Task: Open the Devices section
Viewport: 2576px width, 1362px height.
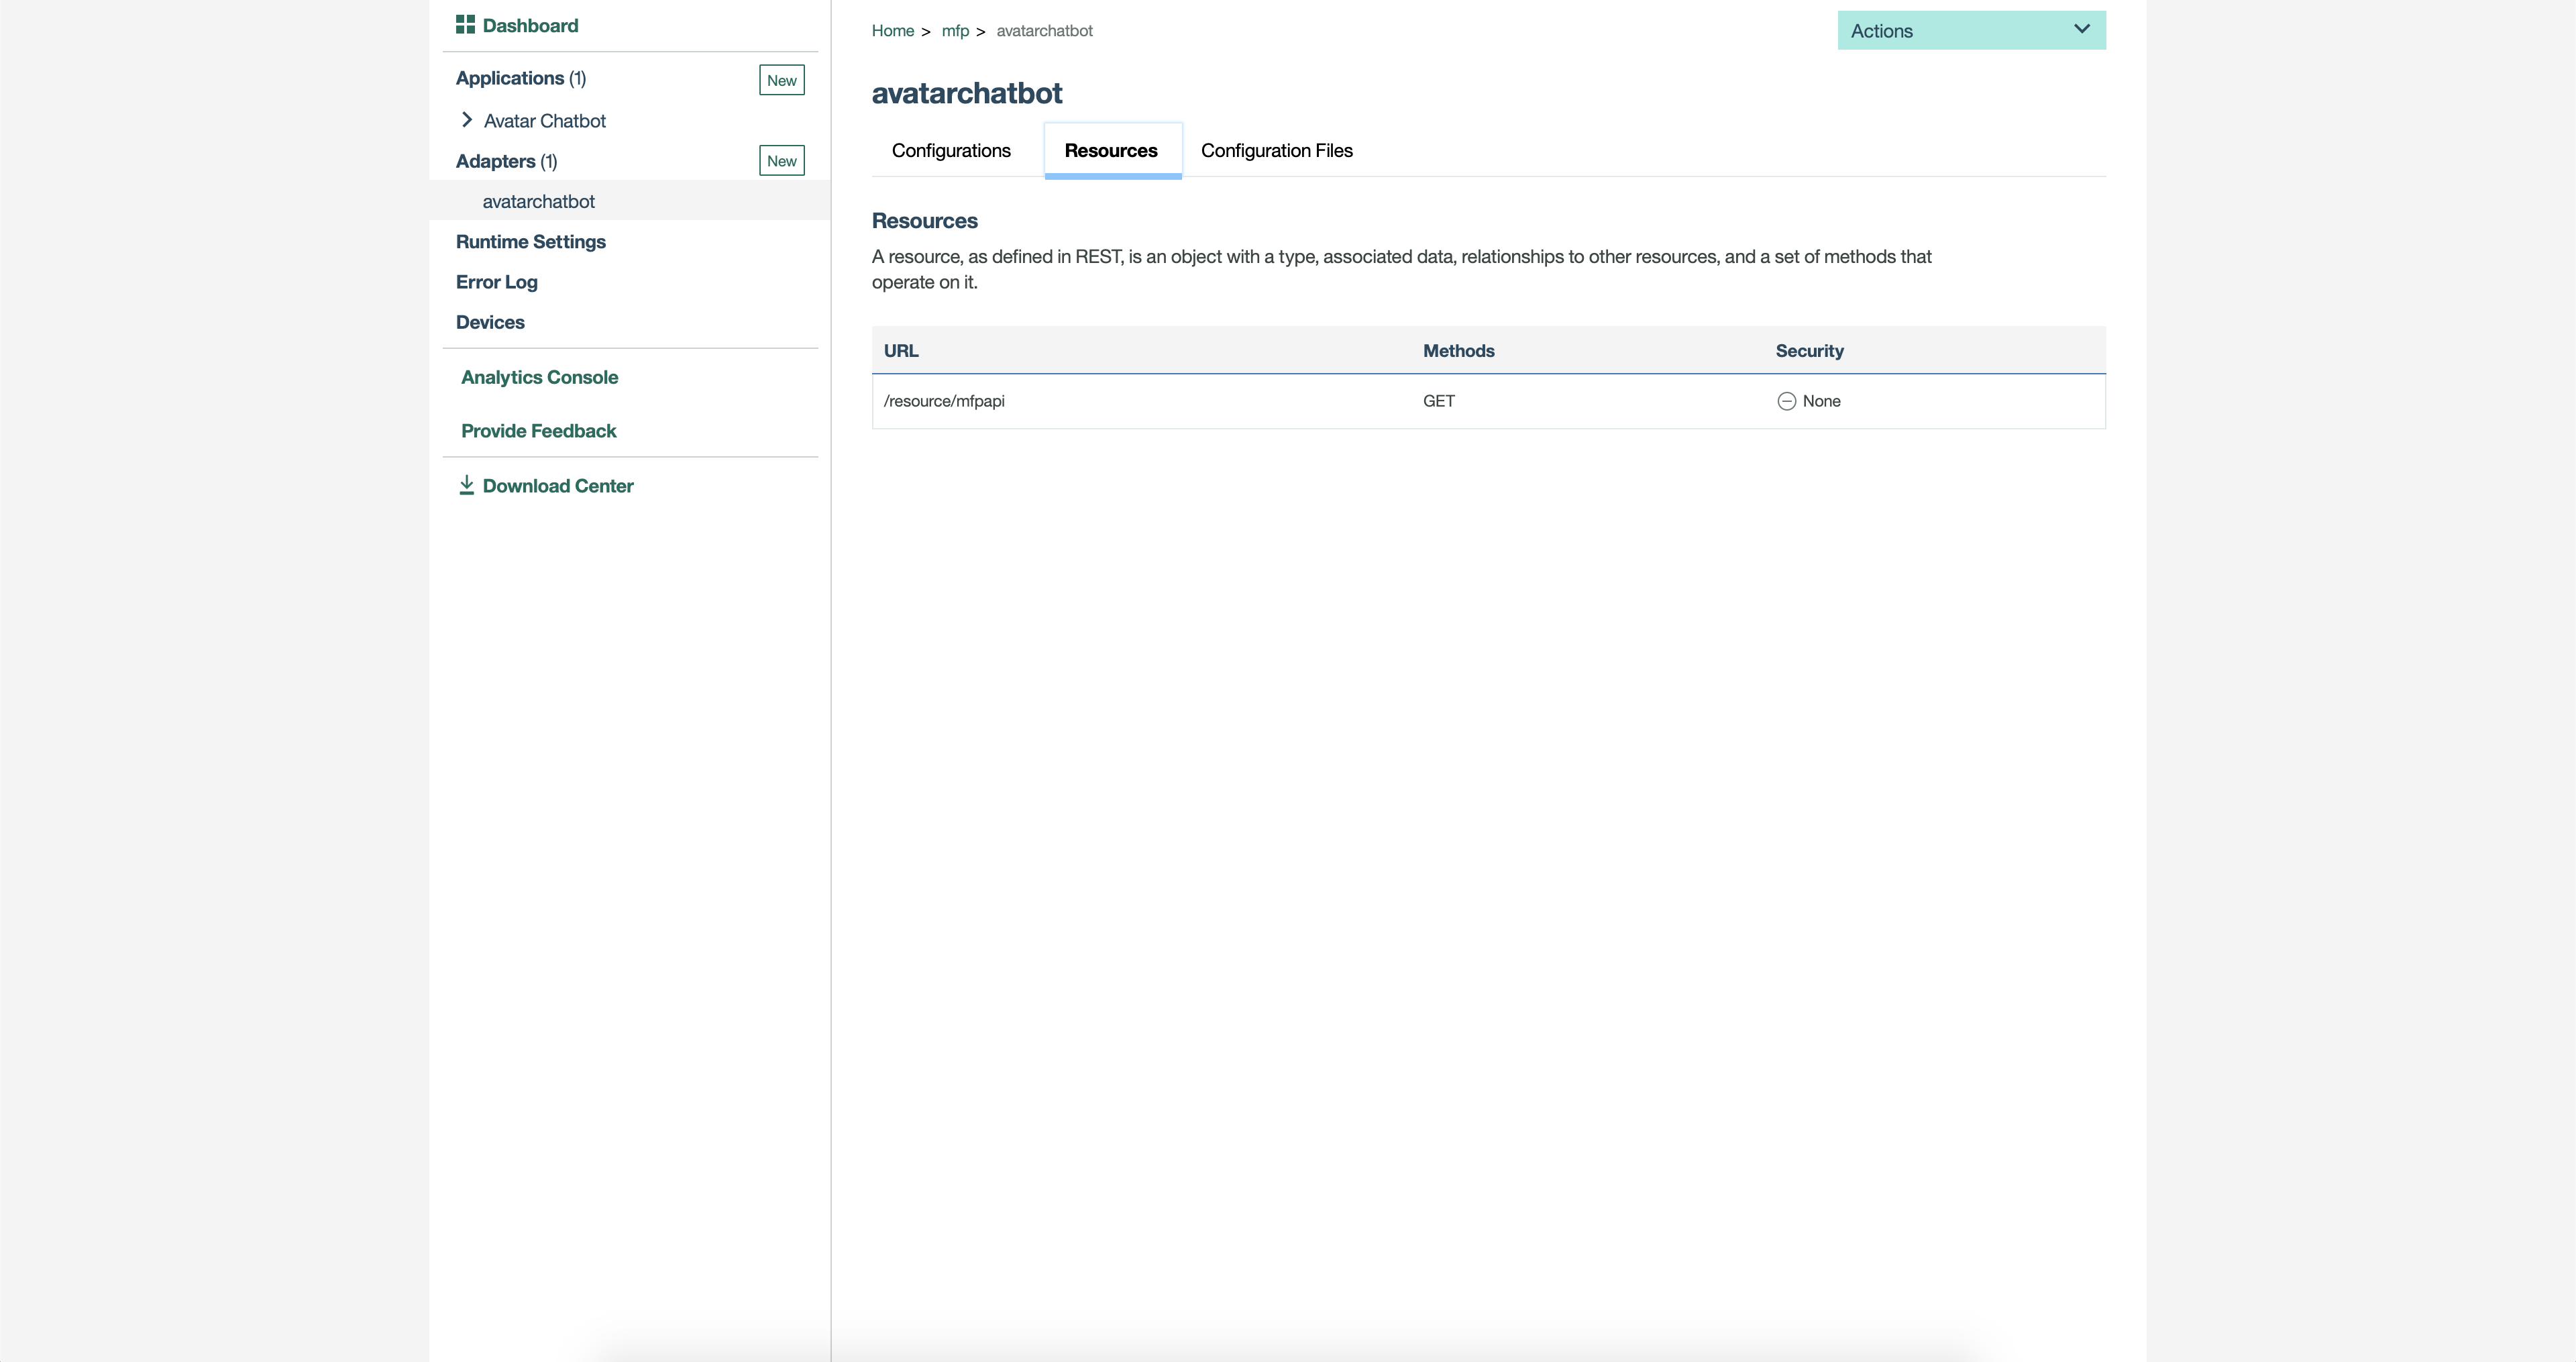Action: click(490, 322)
